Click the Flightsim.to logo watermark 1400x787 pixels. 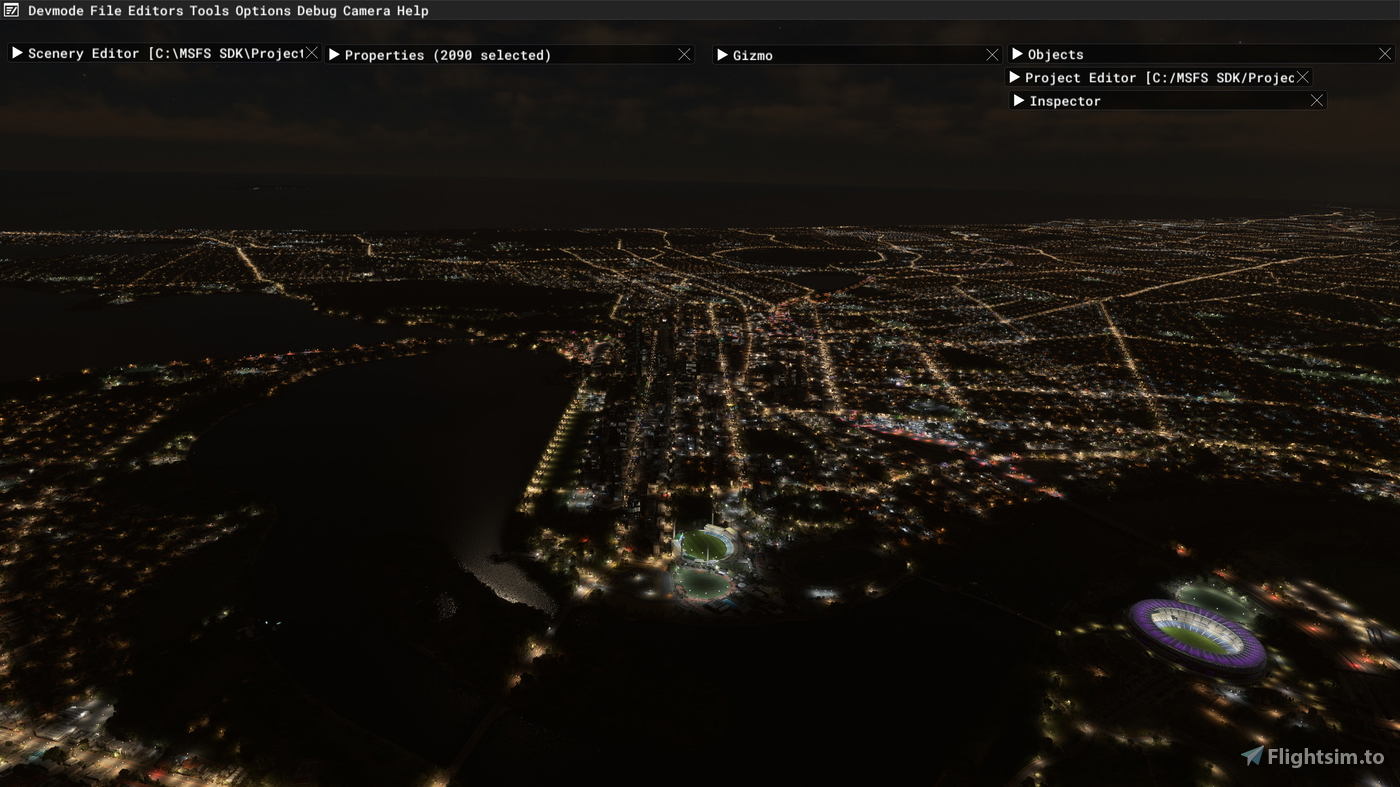(x=1310, y=756)
